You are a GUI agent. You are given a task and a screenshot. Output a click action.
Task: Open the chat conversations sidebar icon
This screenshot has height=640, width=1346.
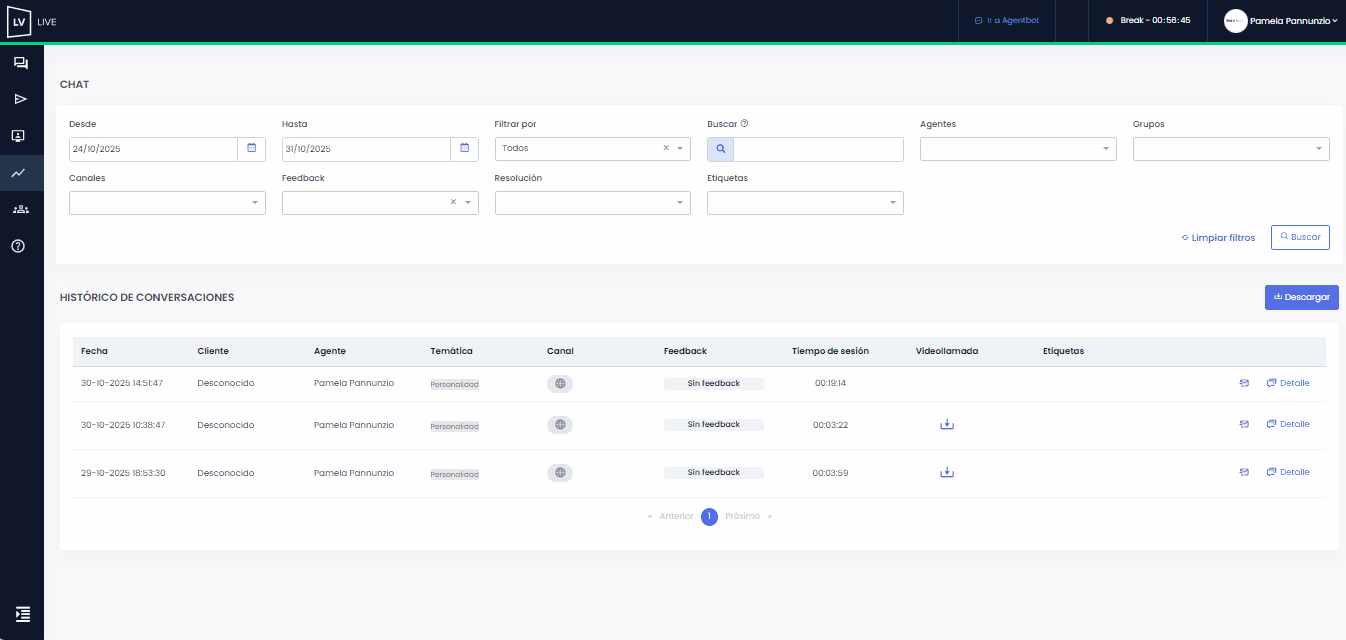click(x=20, y=63)
